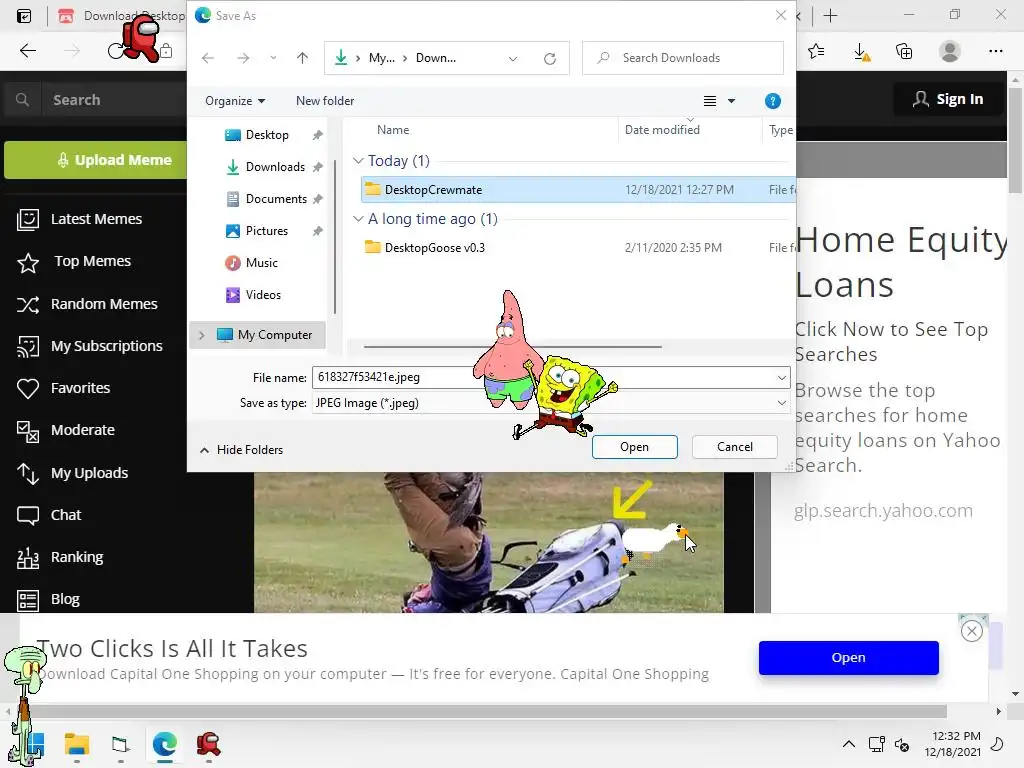Open Blog sidebar link
This screenshot has height=768, width=1024.
point(47,600)
